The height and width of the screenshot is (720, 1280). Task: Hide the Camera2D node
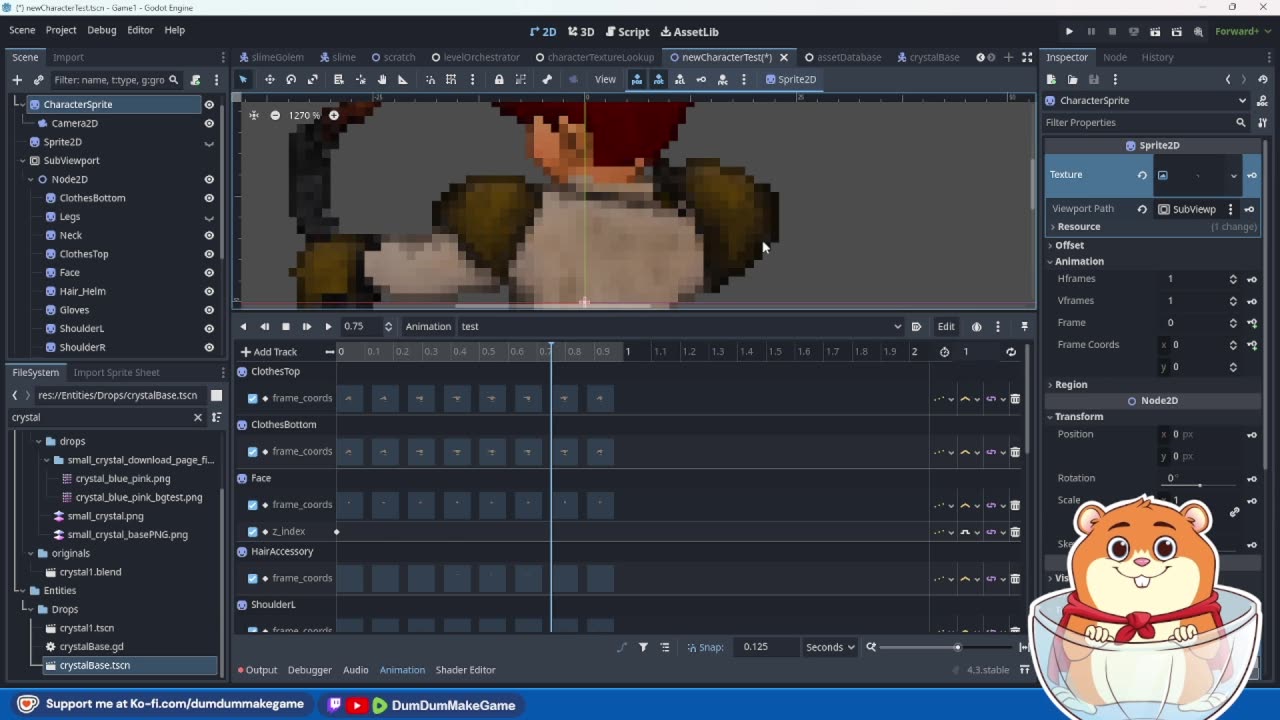(209, 123)
